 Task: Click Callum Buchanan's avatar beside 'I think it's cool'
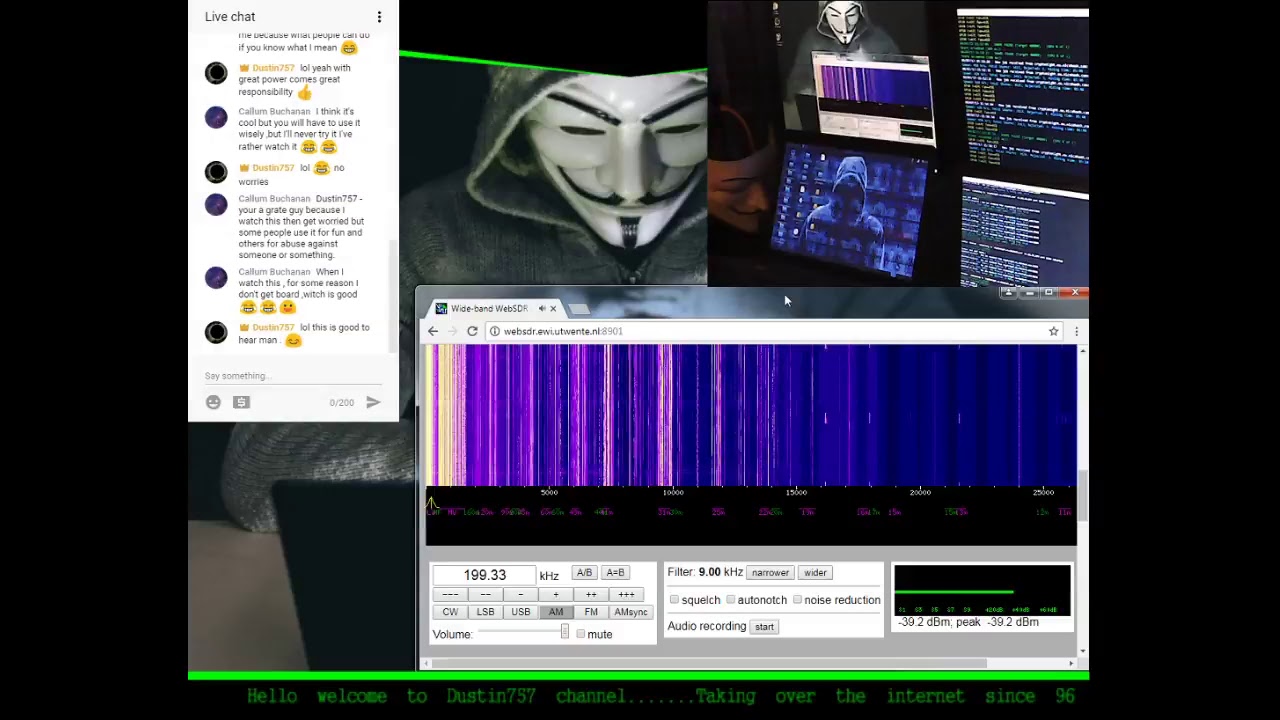click(216, 117)
